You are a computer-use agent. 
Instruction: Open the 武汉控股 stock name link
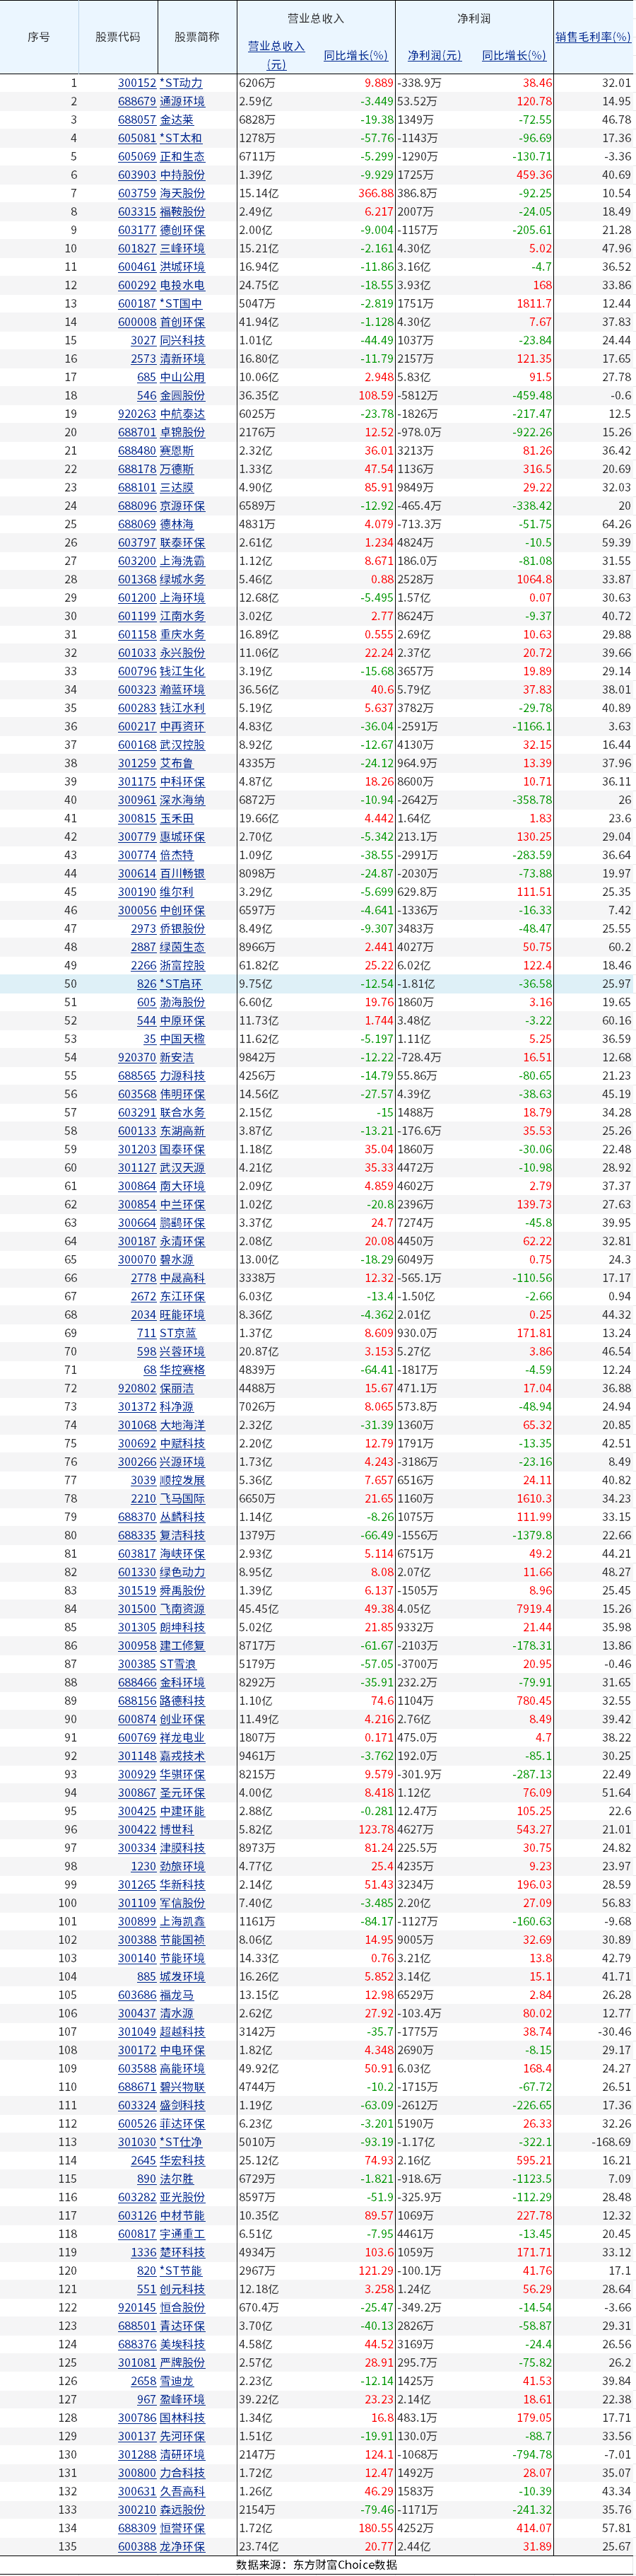(182, 745)
